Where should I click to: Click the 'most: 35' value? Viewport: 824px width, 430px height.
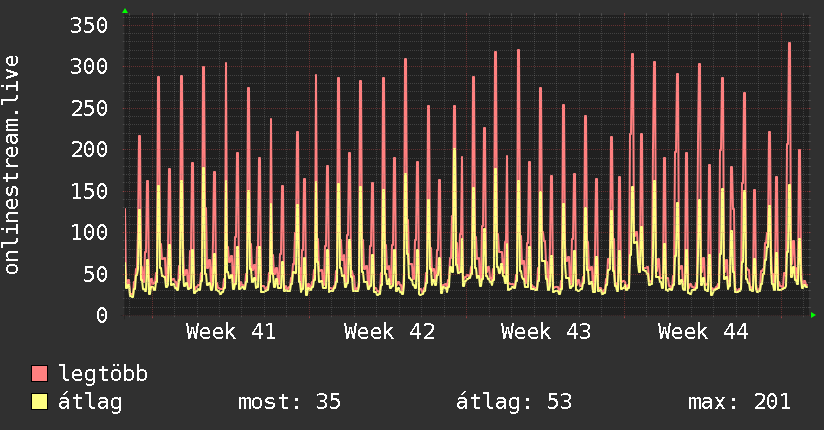[x=290, y=402]
